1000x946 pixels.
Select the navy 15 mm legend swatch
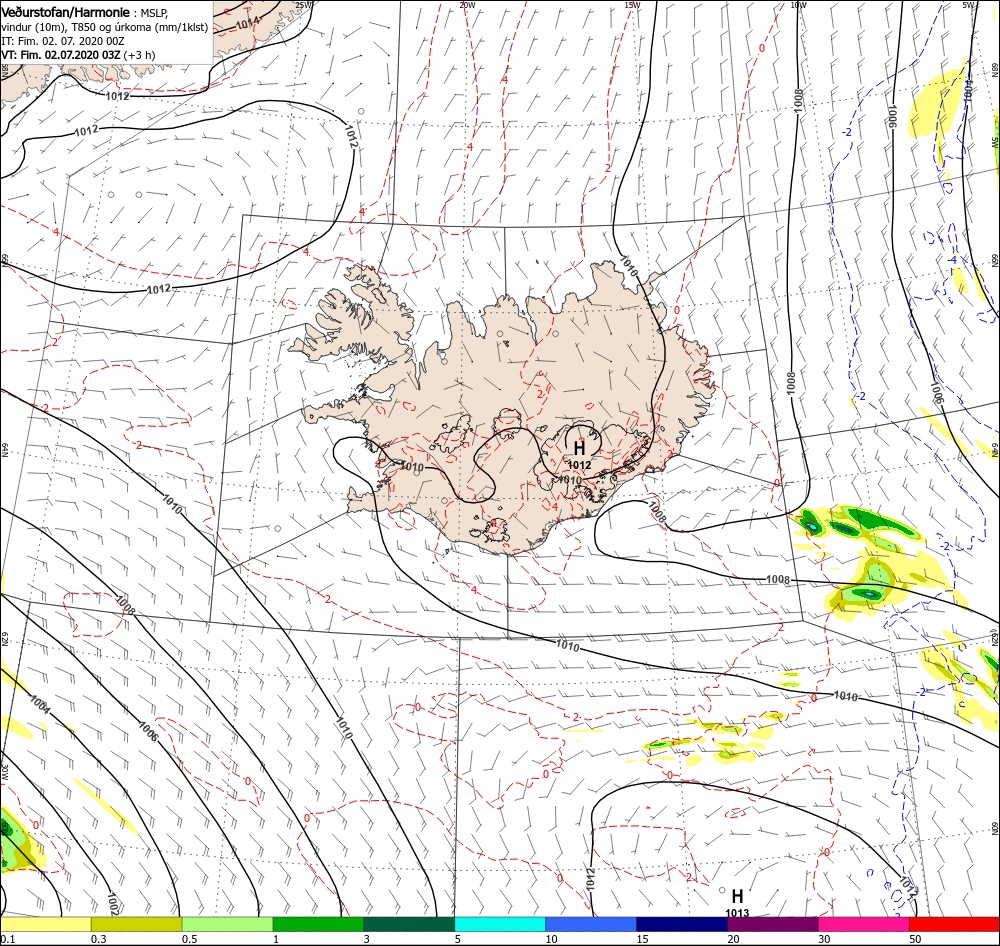tap(682, 924)
